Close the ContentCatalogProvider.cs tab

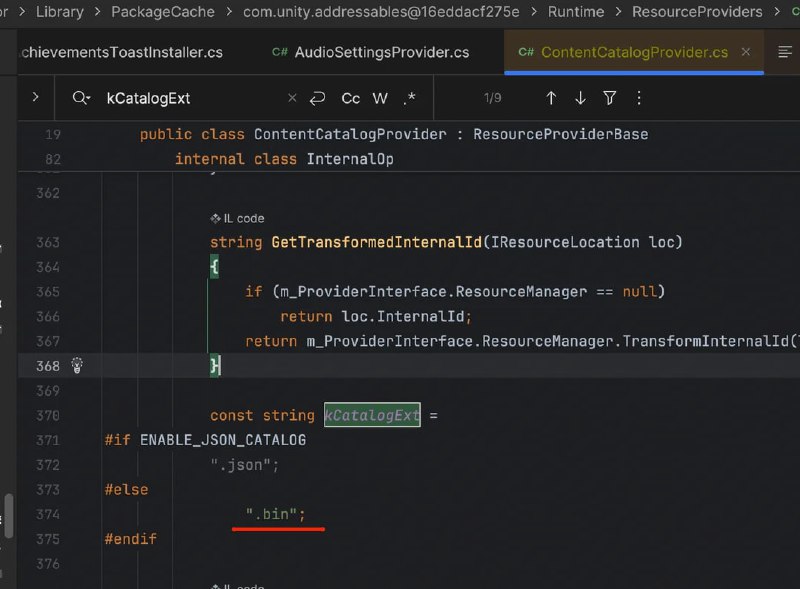pos(746,52)
